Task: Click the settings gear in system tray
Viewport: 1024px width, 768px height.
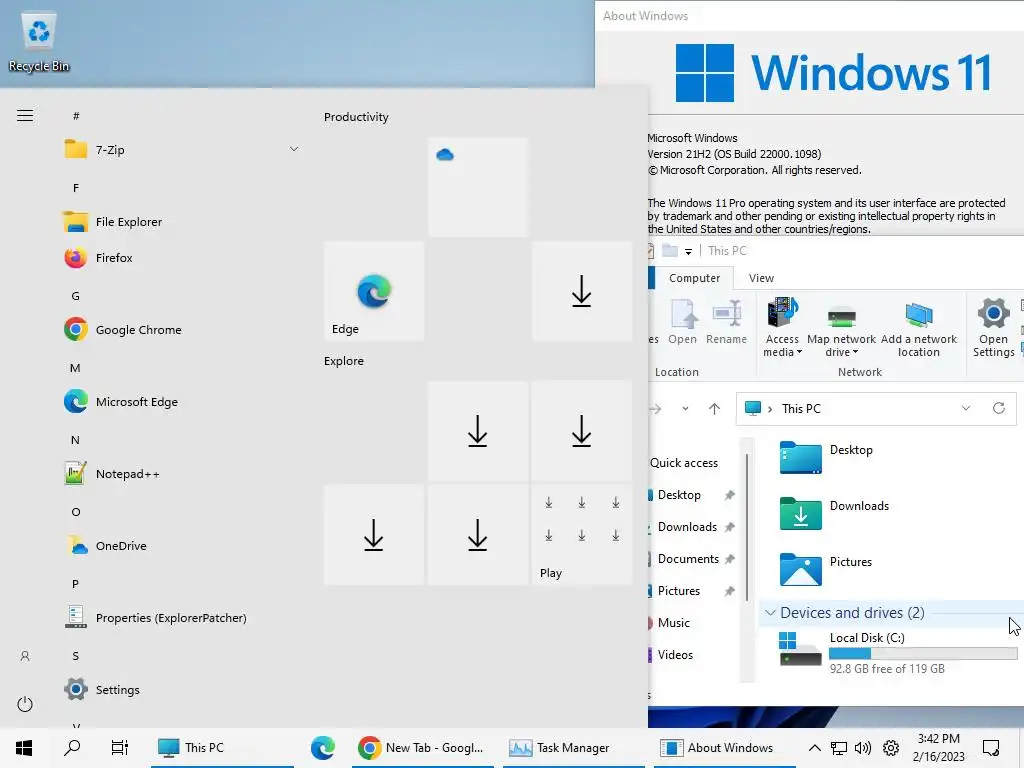Action: tap(891, 748)
